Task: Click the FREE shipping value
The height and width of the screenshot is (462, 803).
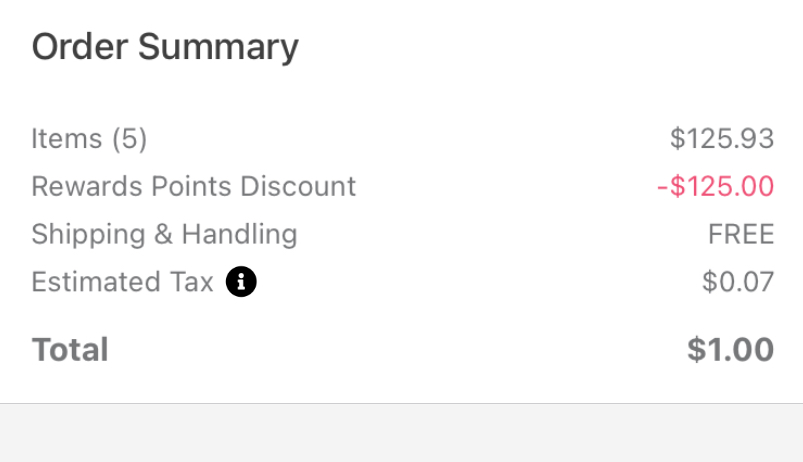Action: coord(741,235)
